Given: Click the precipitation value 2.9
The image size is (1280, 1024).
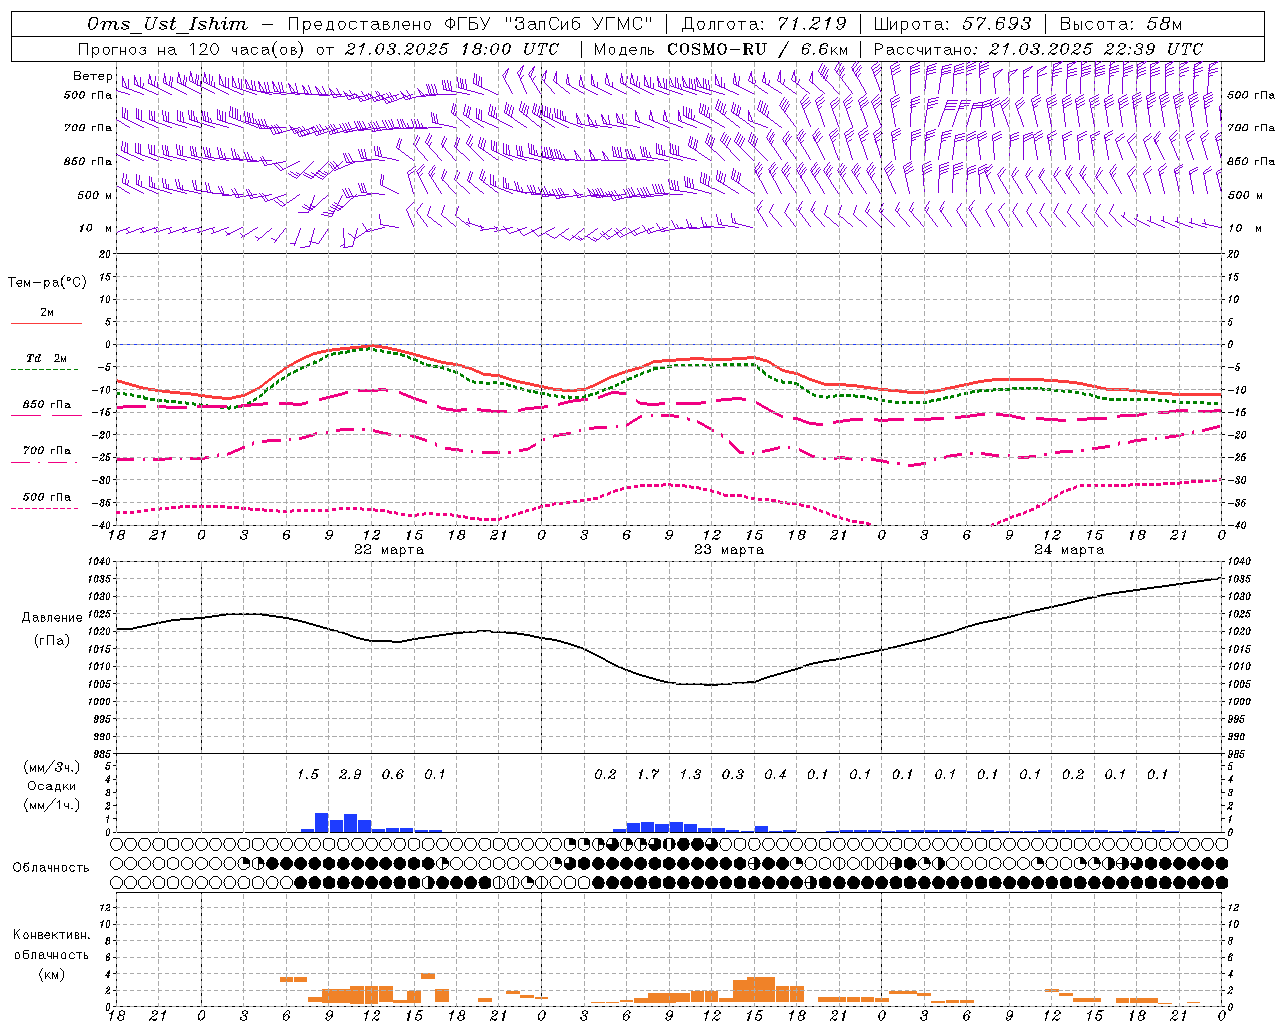Looking at the screenshot, I should (350, 775).
